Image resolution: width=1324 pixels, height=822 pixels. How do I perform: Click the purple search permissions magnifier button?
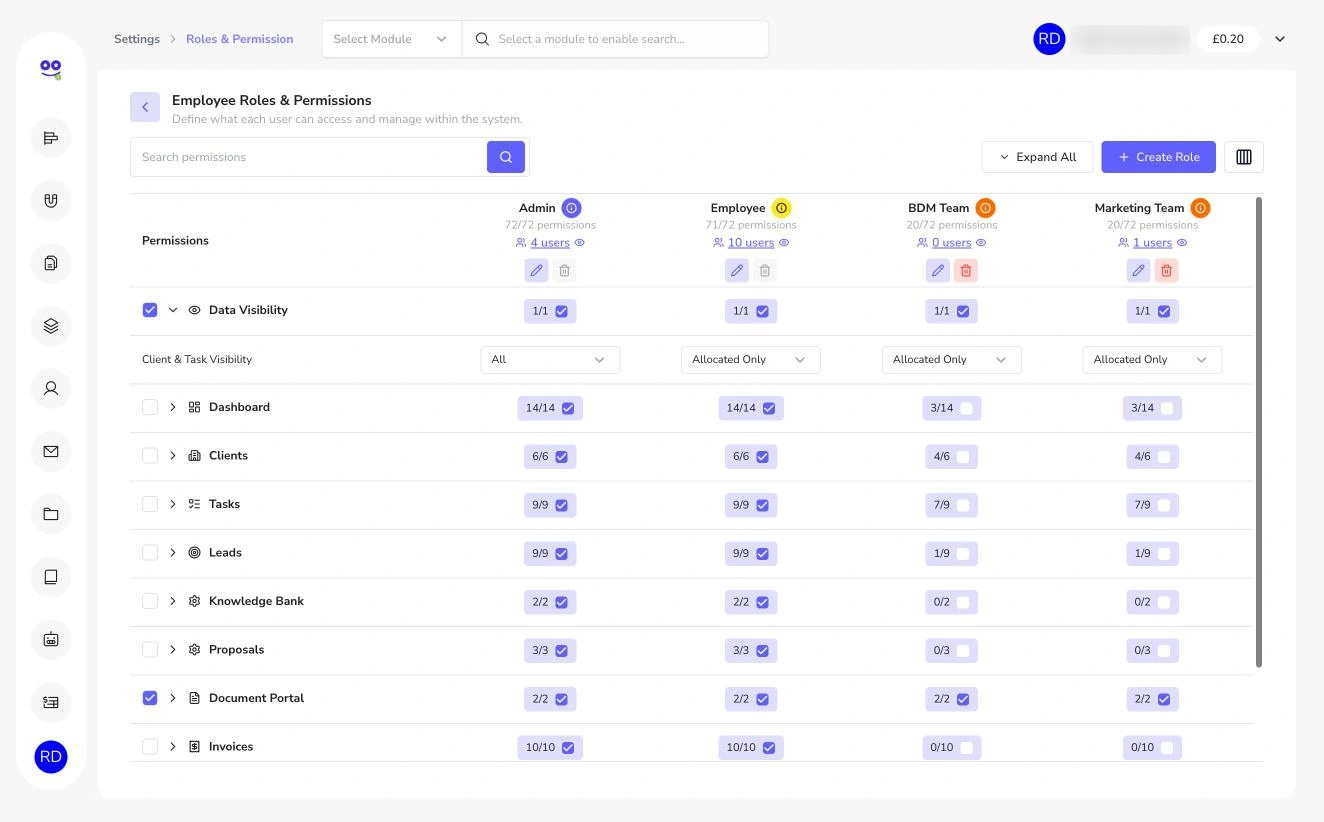click(506, 157)
